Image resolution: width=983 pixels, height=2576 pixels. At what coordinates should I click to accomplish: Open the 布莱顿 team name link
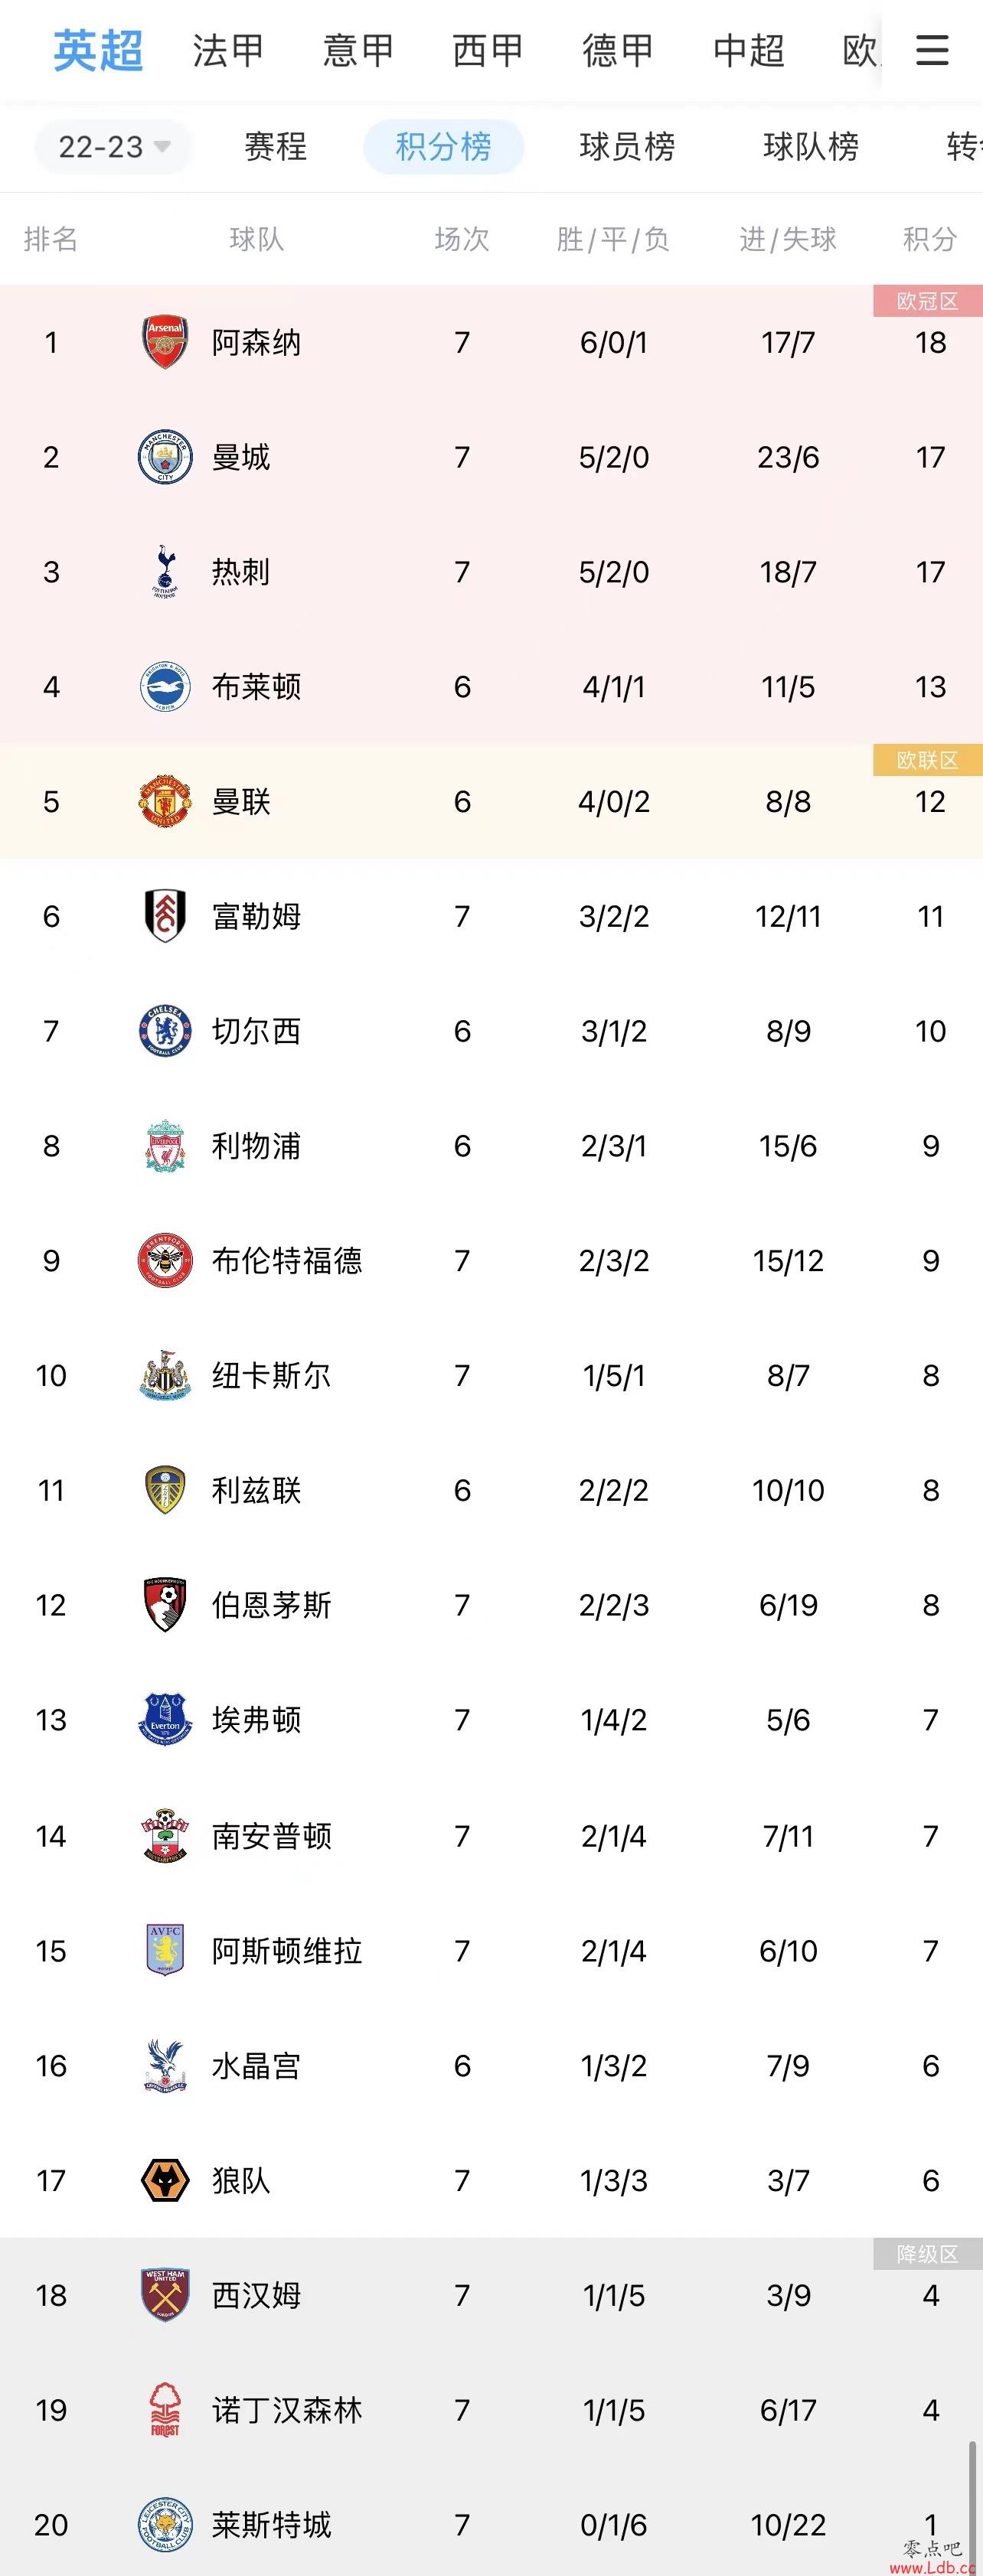[256, 687]
